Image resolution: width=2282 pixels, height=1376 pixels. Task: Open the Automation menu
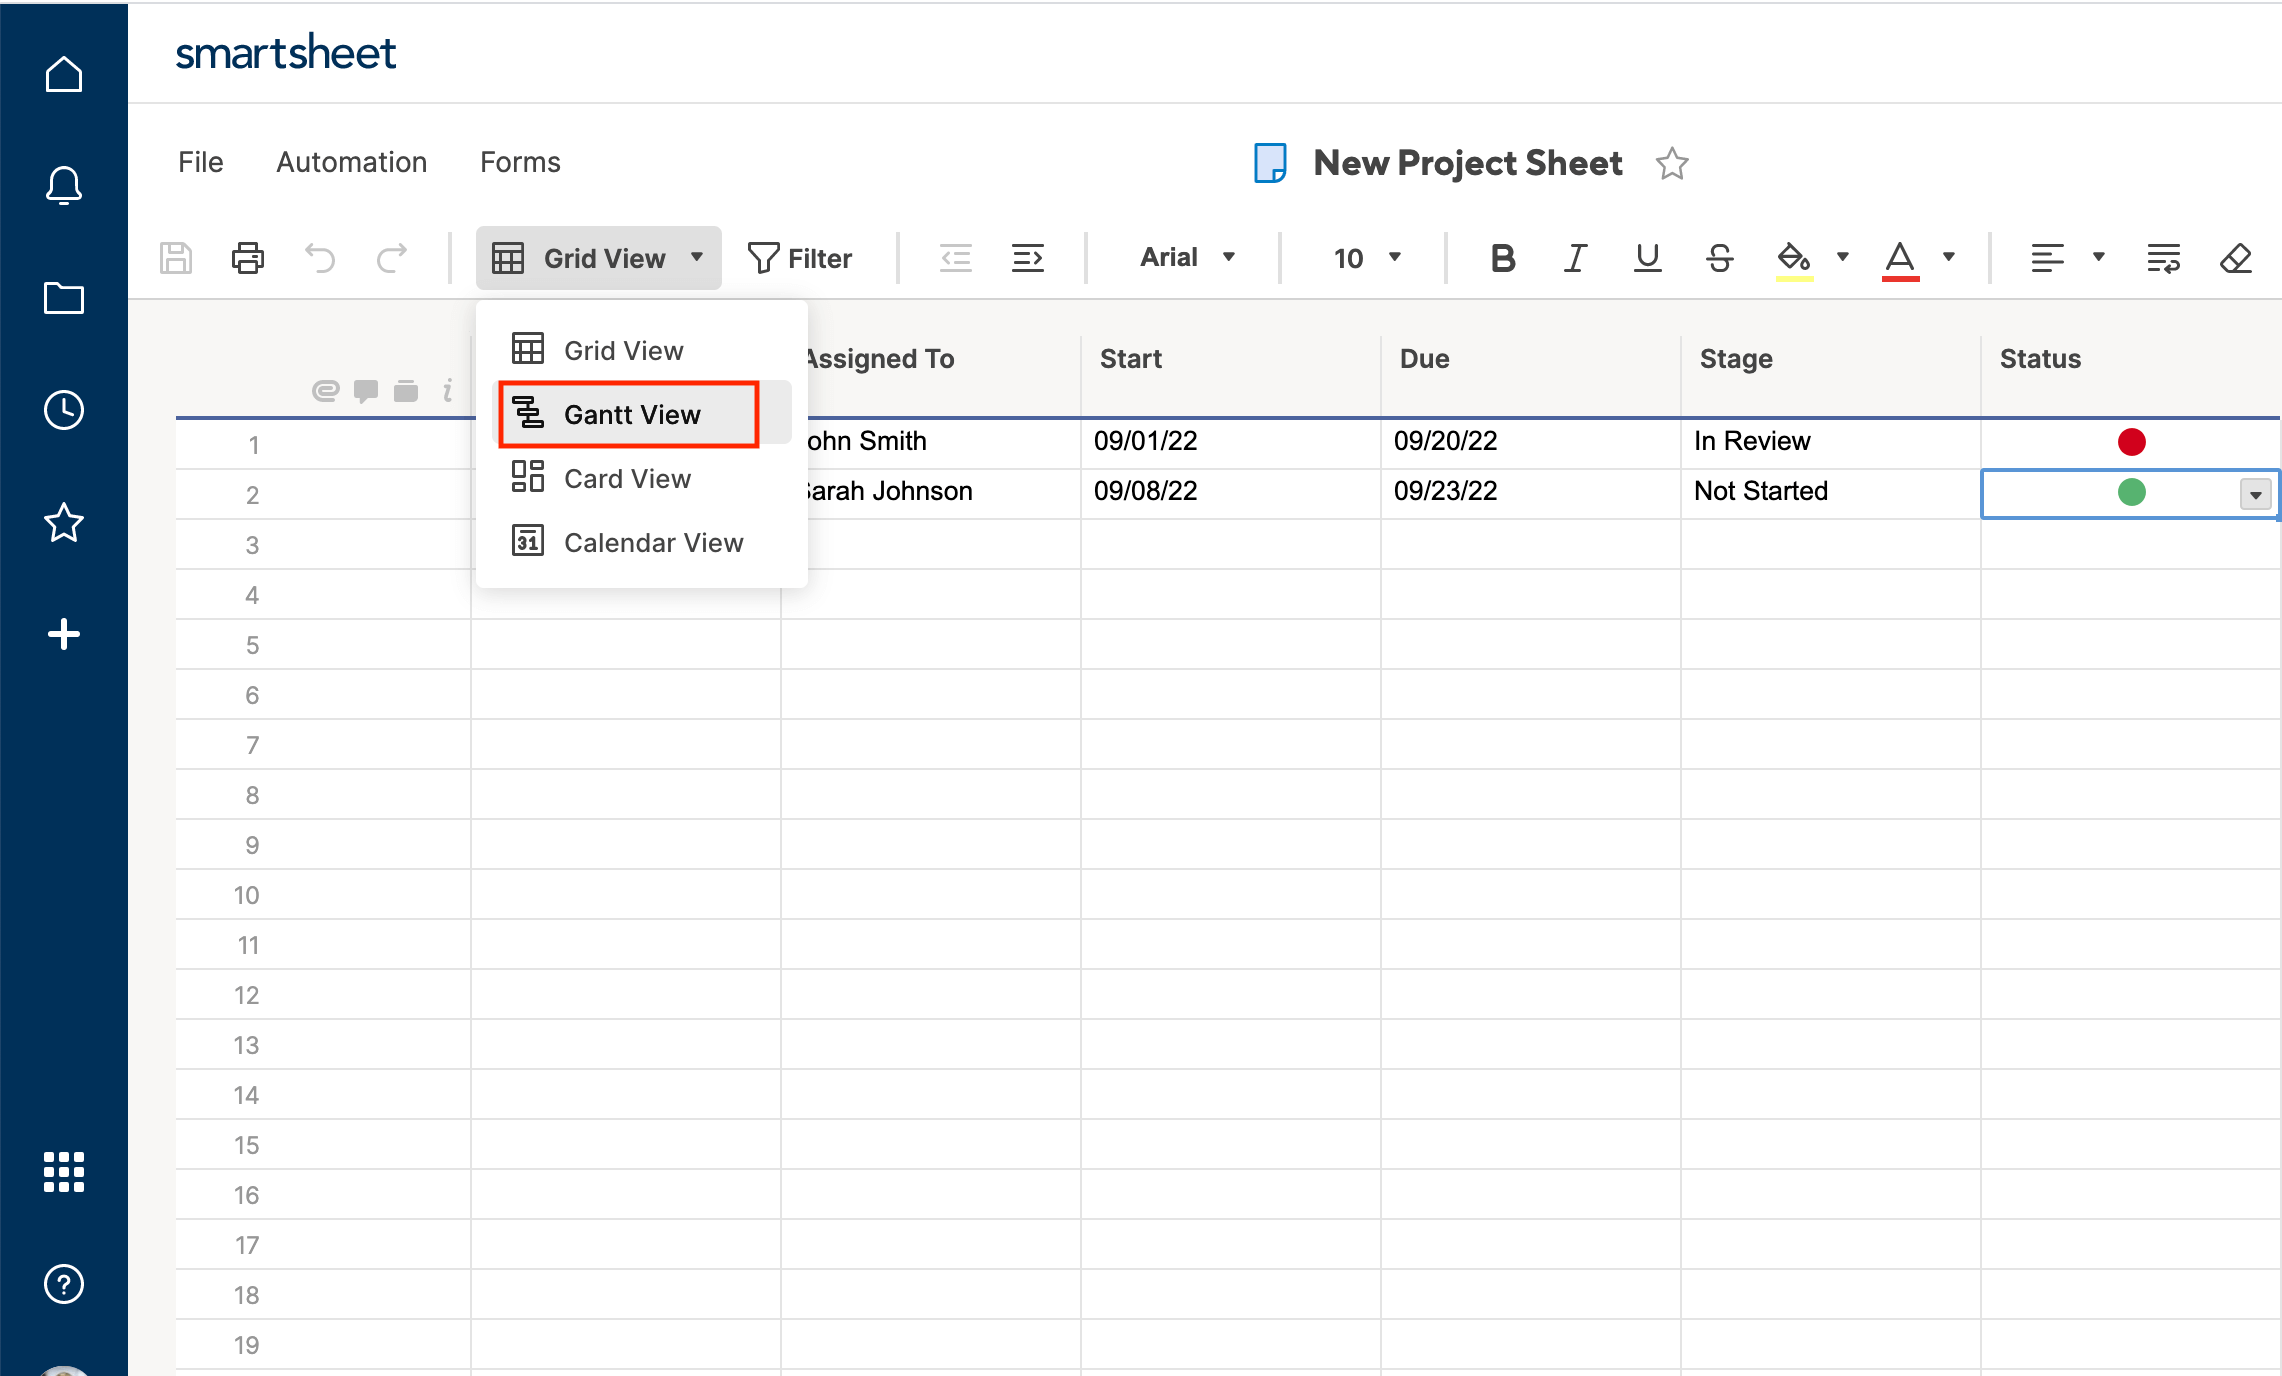click(351, 162)
